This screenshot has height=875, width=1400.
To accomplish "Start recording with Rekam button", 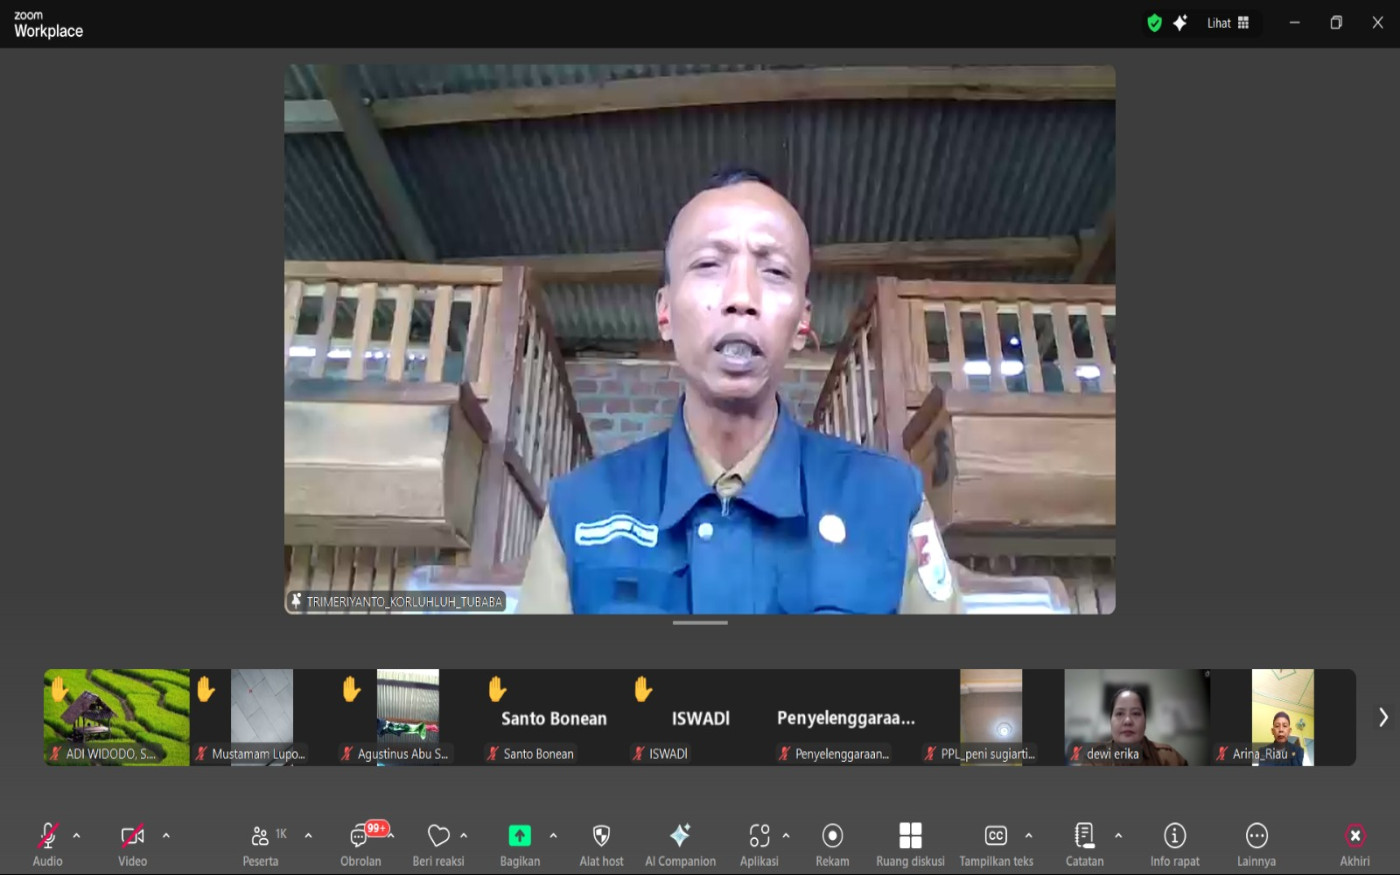I will click(832, 843).
